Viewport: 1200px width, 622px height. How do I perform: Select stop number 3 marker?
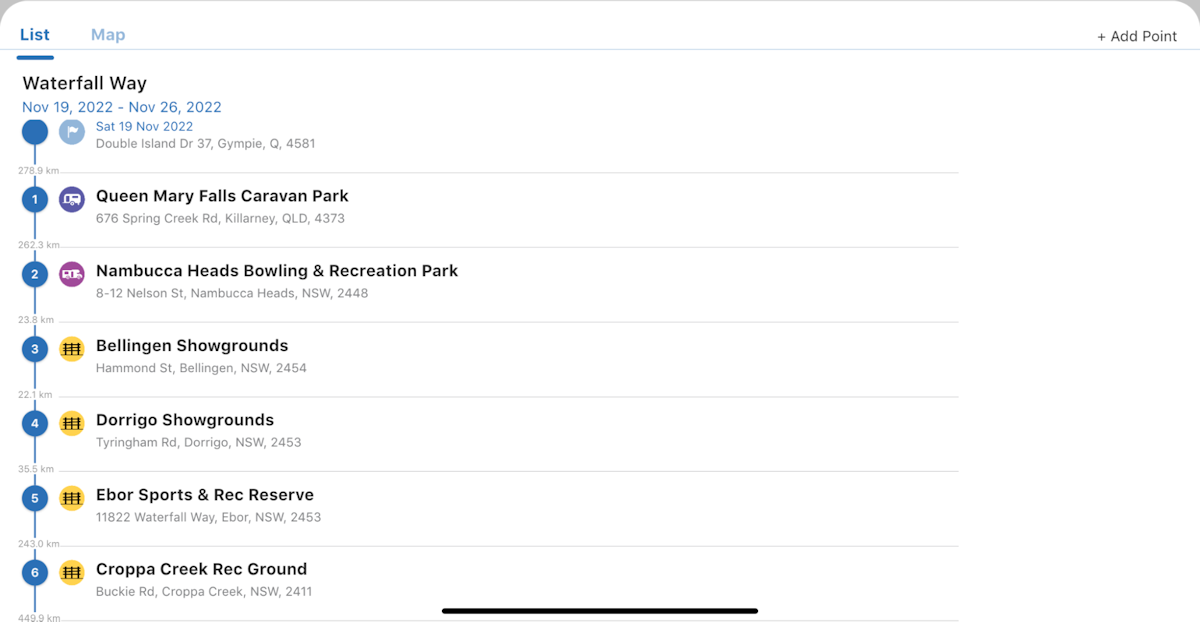(x=35, y=349)
